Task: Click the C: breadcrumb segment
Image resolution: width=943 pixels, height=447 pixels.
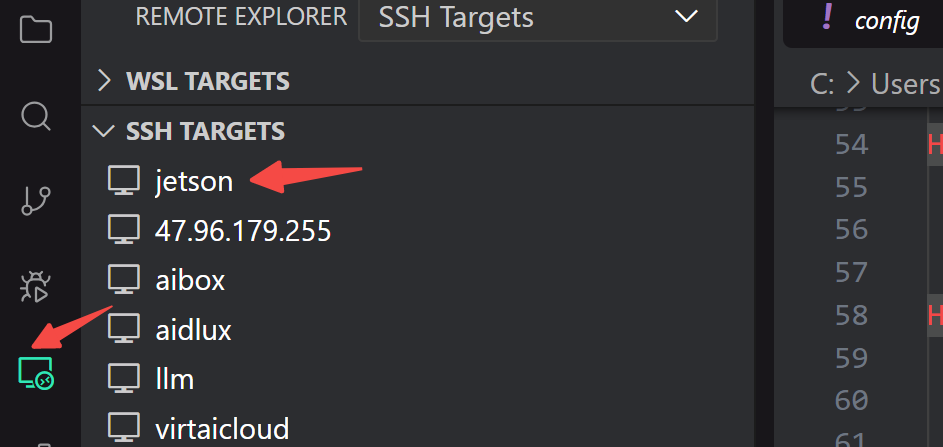Action: tap(822, 84)
